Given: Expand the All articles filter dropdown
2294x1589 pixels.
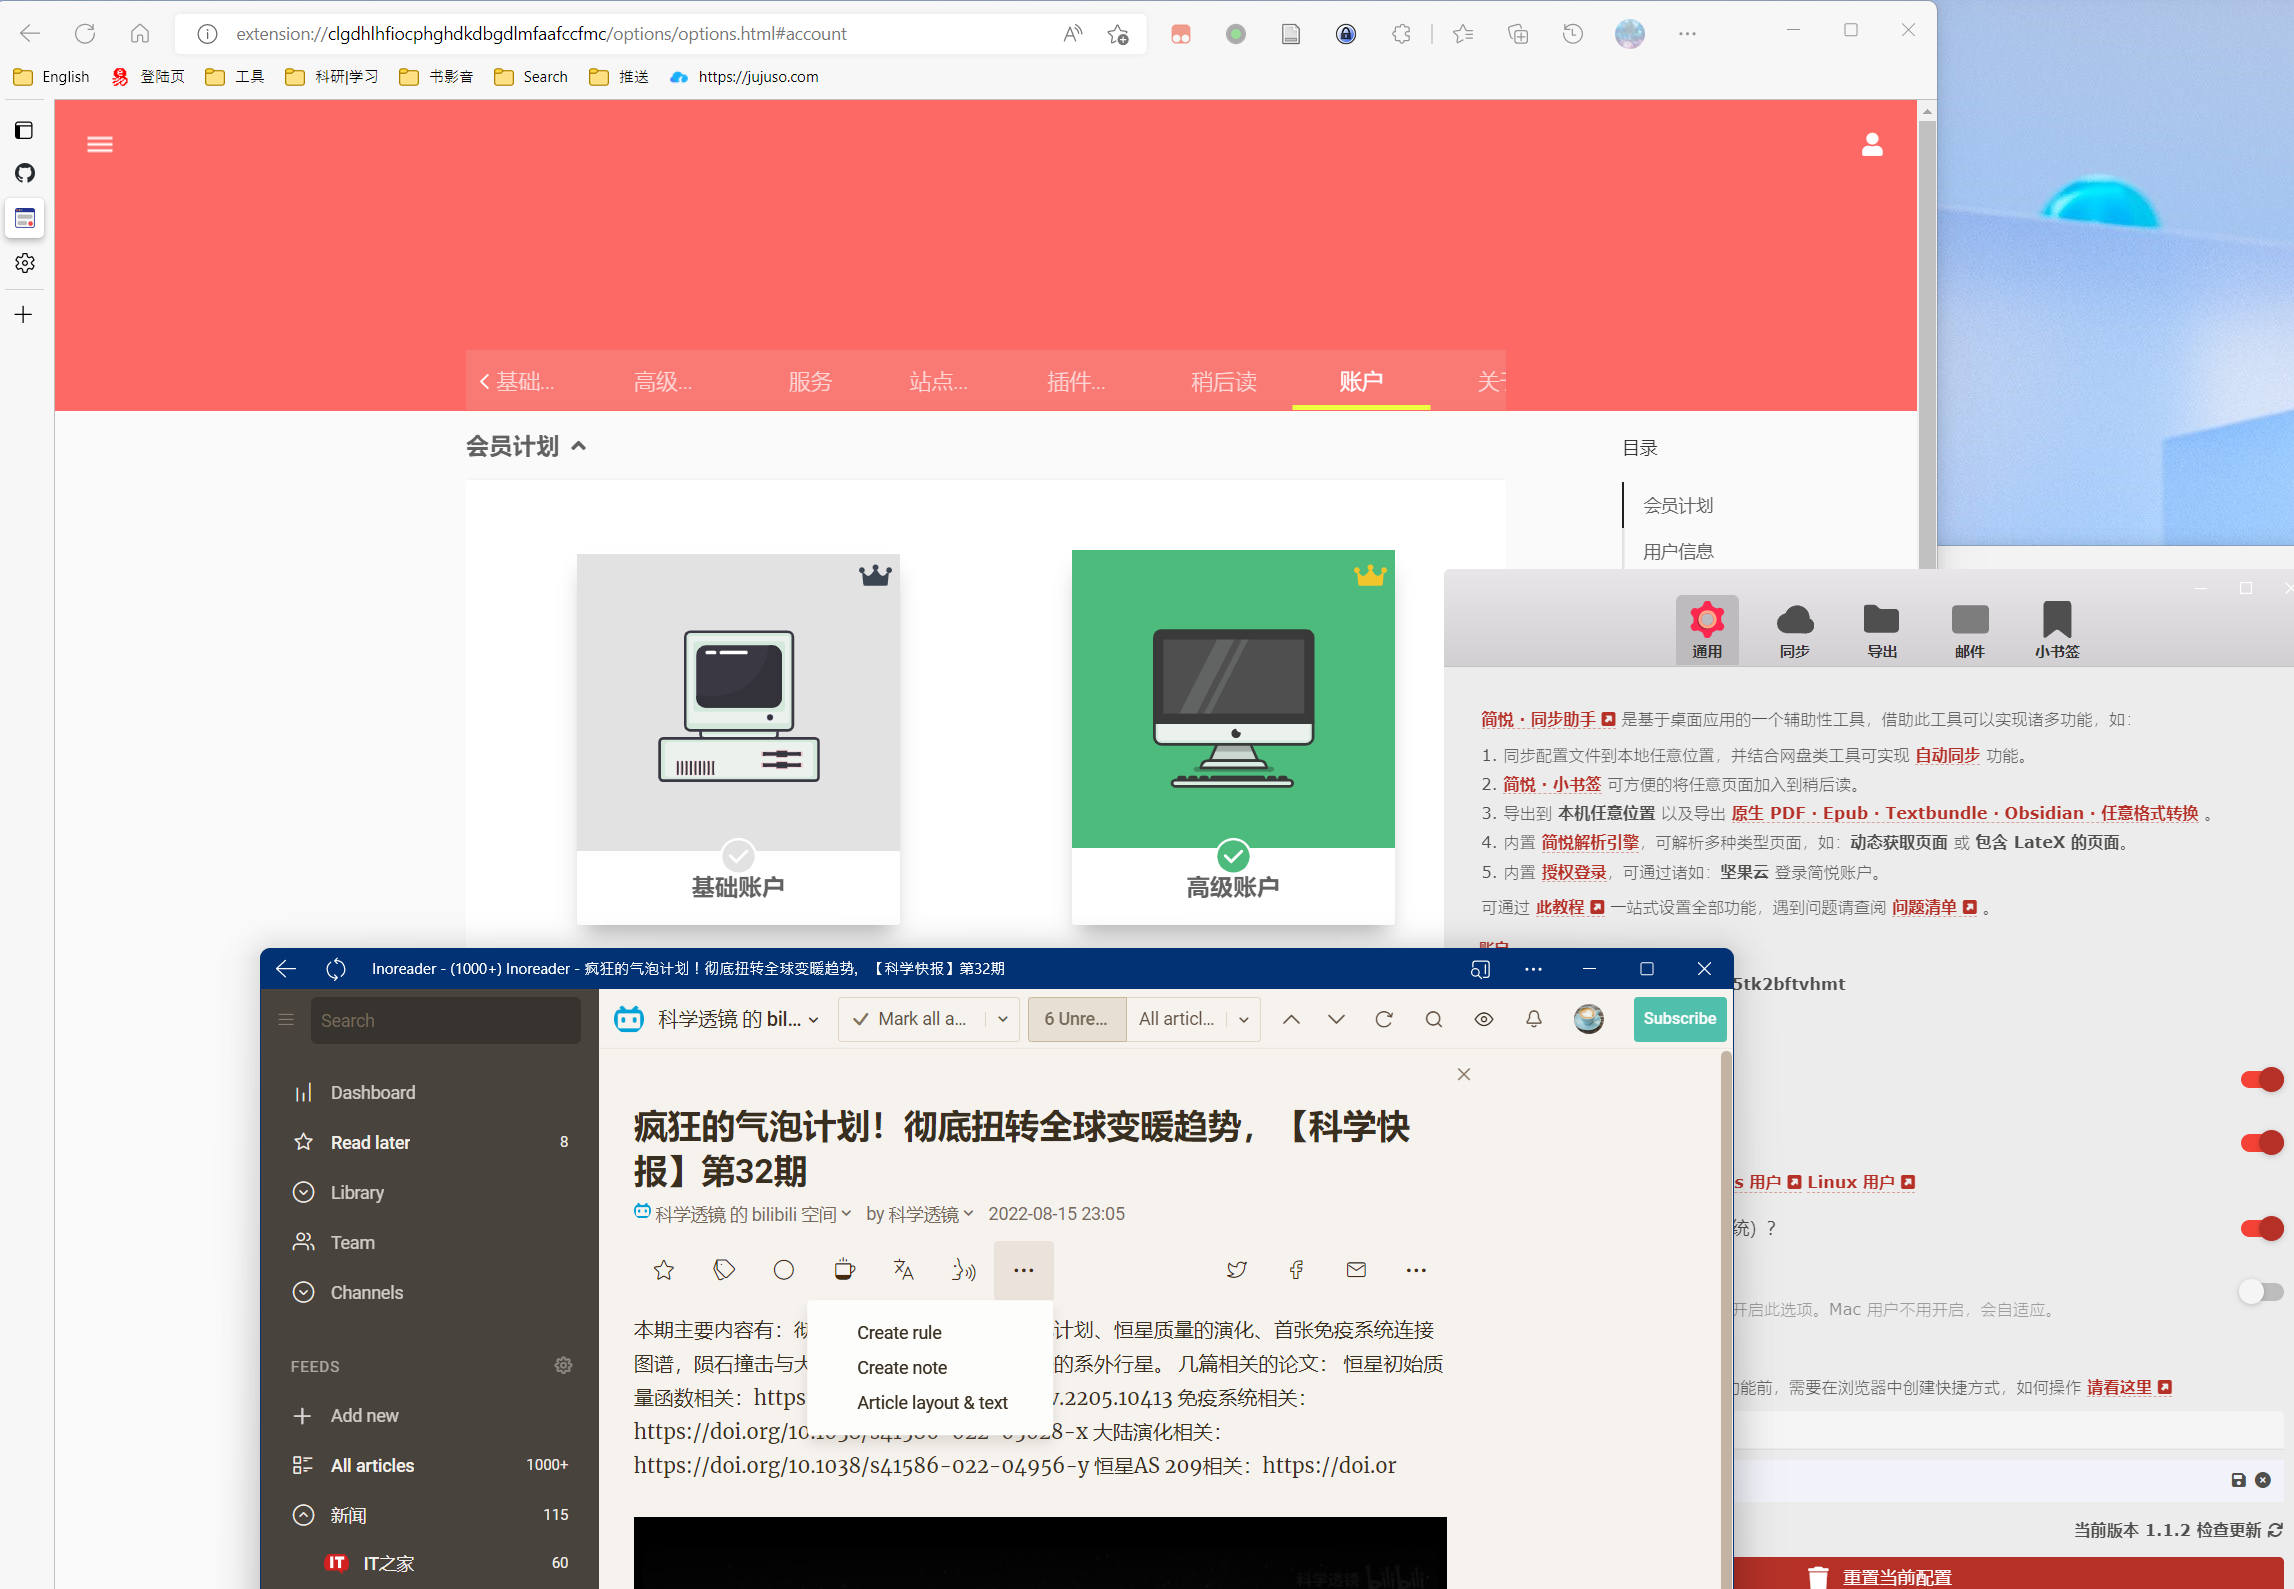Looking at the screenshot, I should pyautogui.click(x=1243, y=1019).
